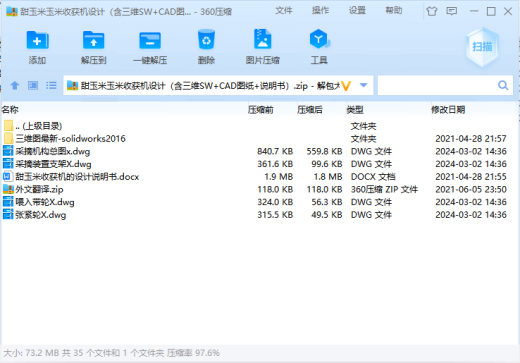This screenshot has width=520, height=363.
Task: Open the 工具 (Tools) icon
Action: tap(319, 39)
